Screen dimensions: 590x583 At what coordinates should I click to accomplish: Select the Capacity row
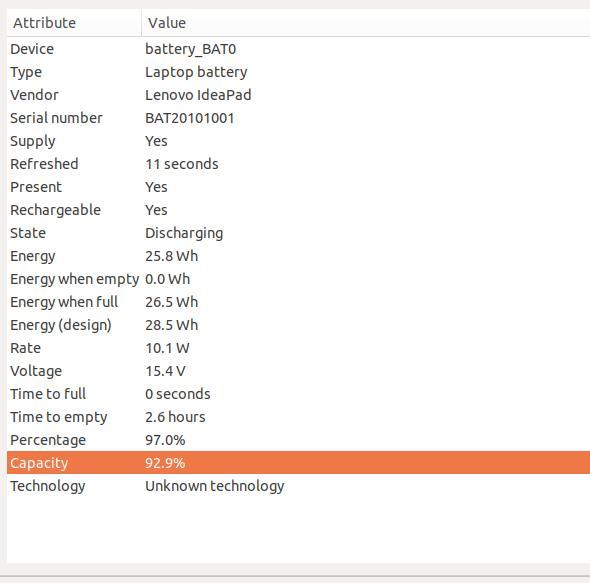[x=298, y=463]
